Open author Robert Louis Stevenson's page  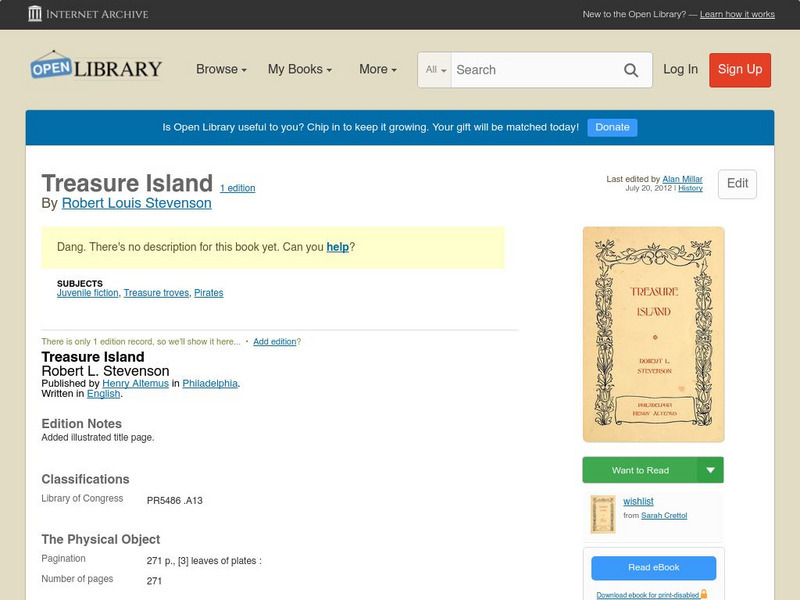[136, 203]
